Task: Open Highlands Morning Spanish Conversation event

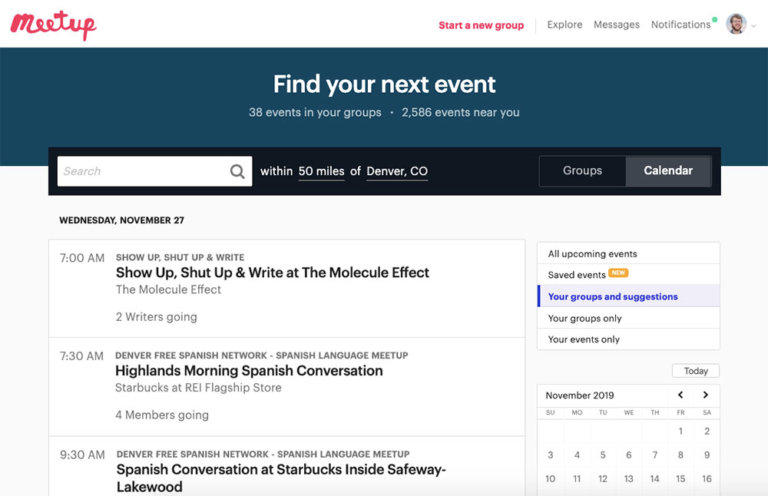Action: [x=249, y=371]
